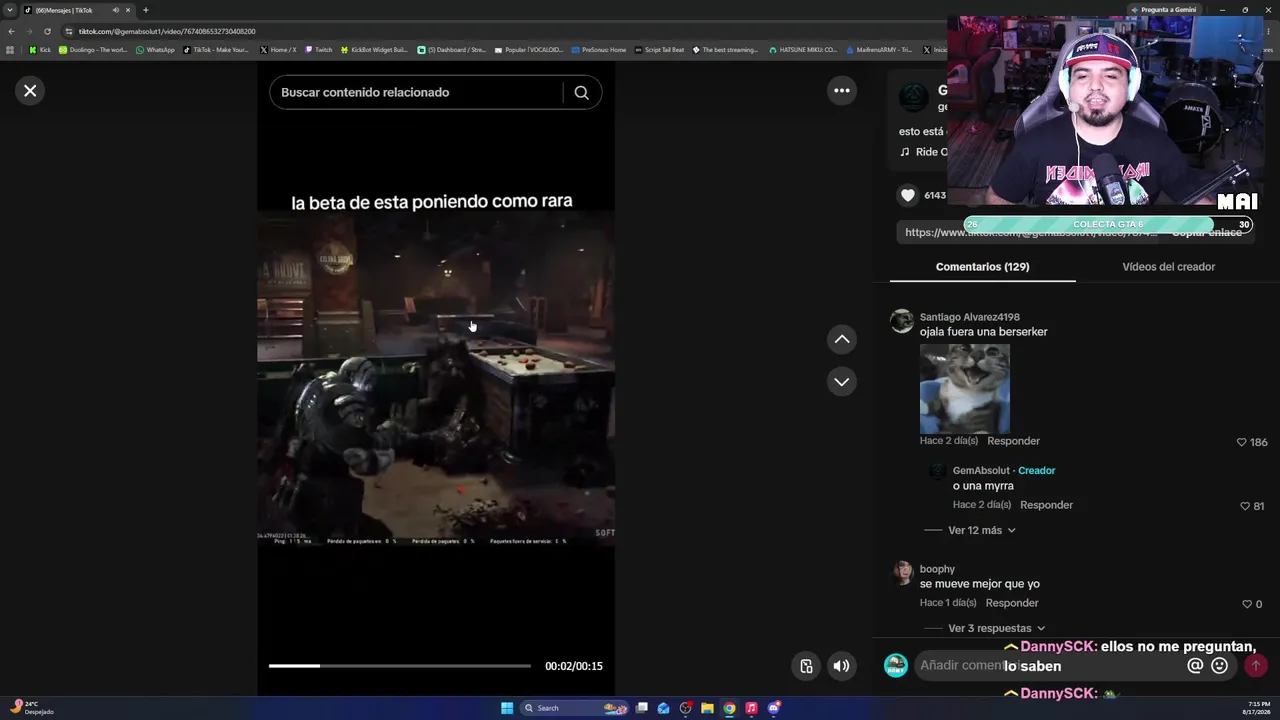Open the cat sticker image in comment
This screenshot has width=1280, height=720.
965,388
